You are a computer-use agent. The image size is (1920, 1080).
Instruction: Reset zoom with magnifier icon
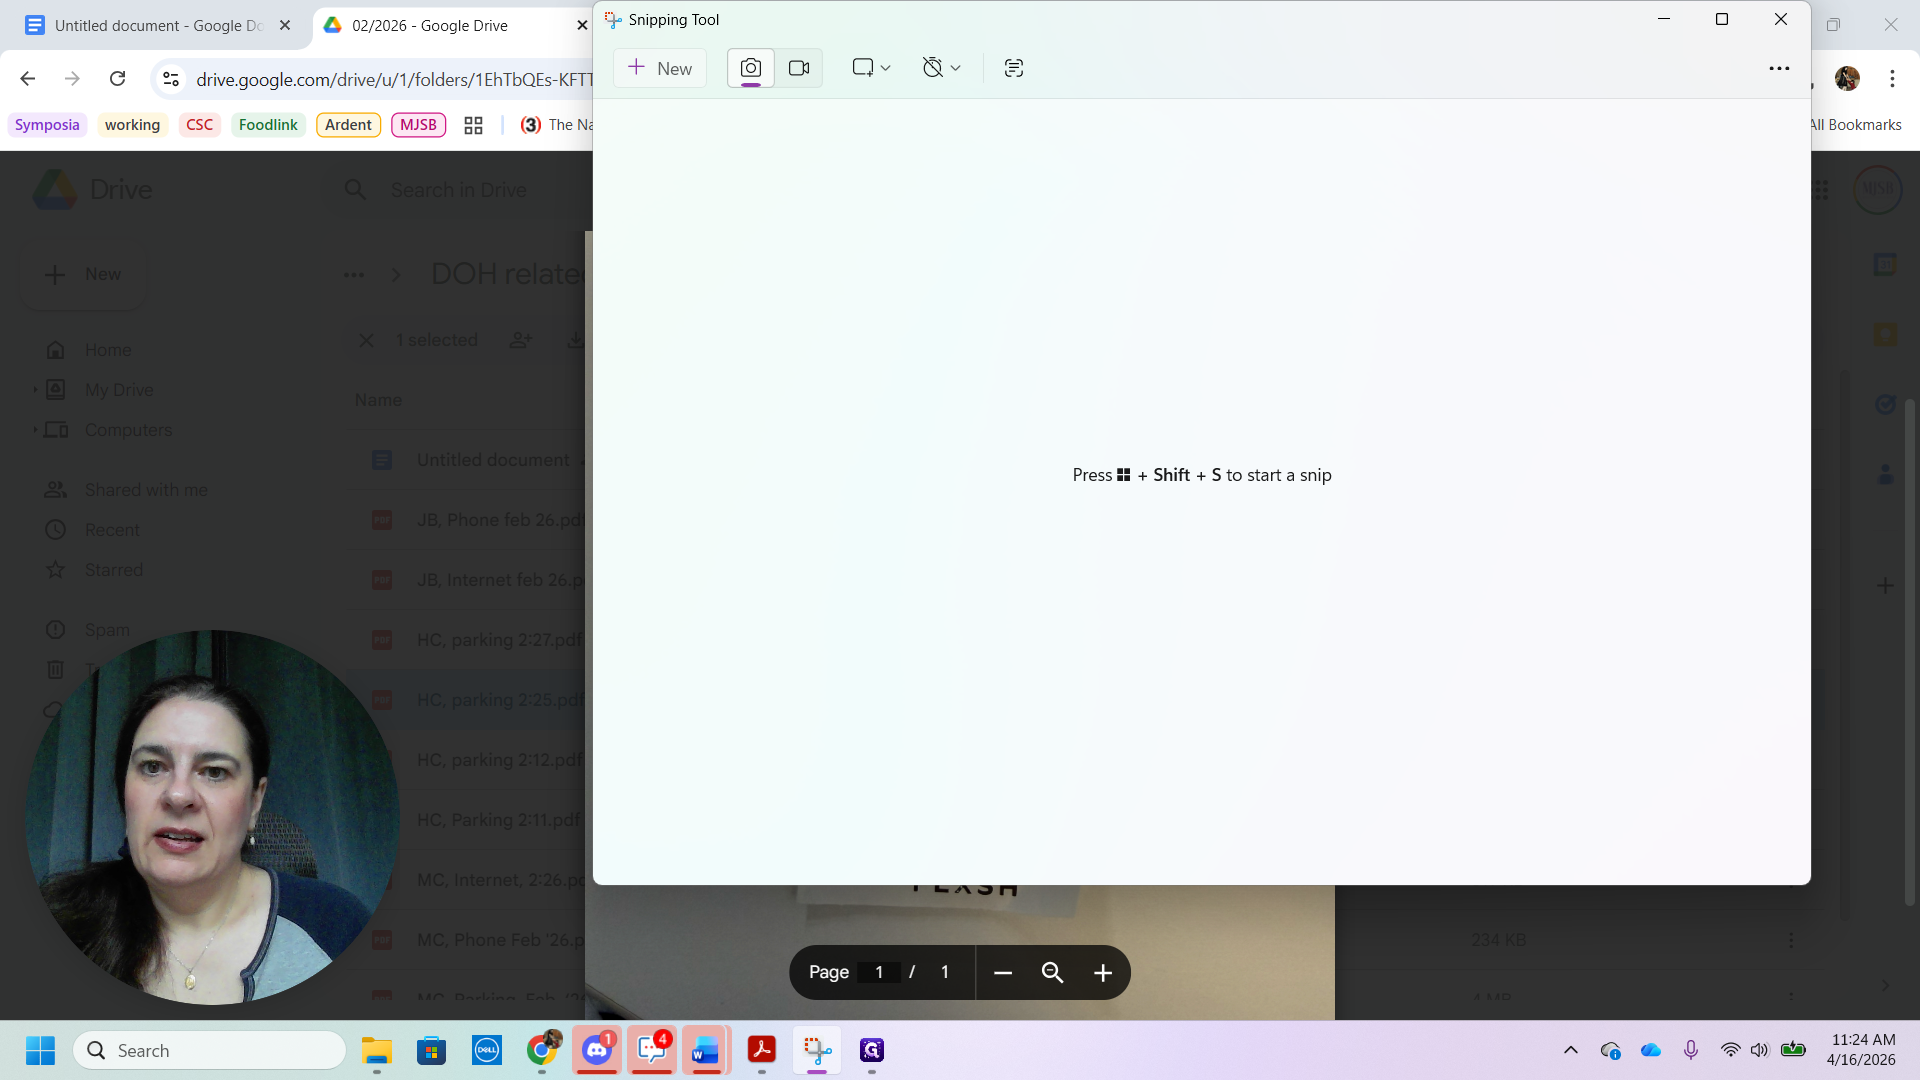1052,973
